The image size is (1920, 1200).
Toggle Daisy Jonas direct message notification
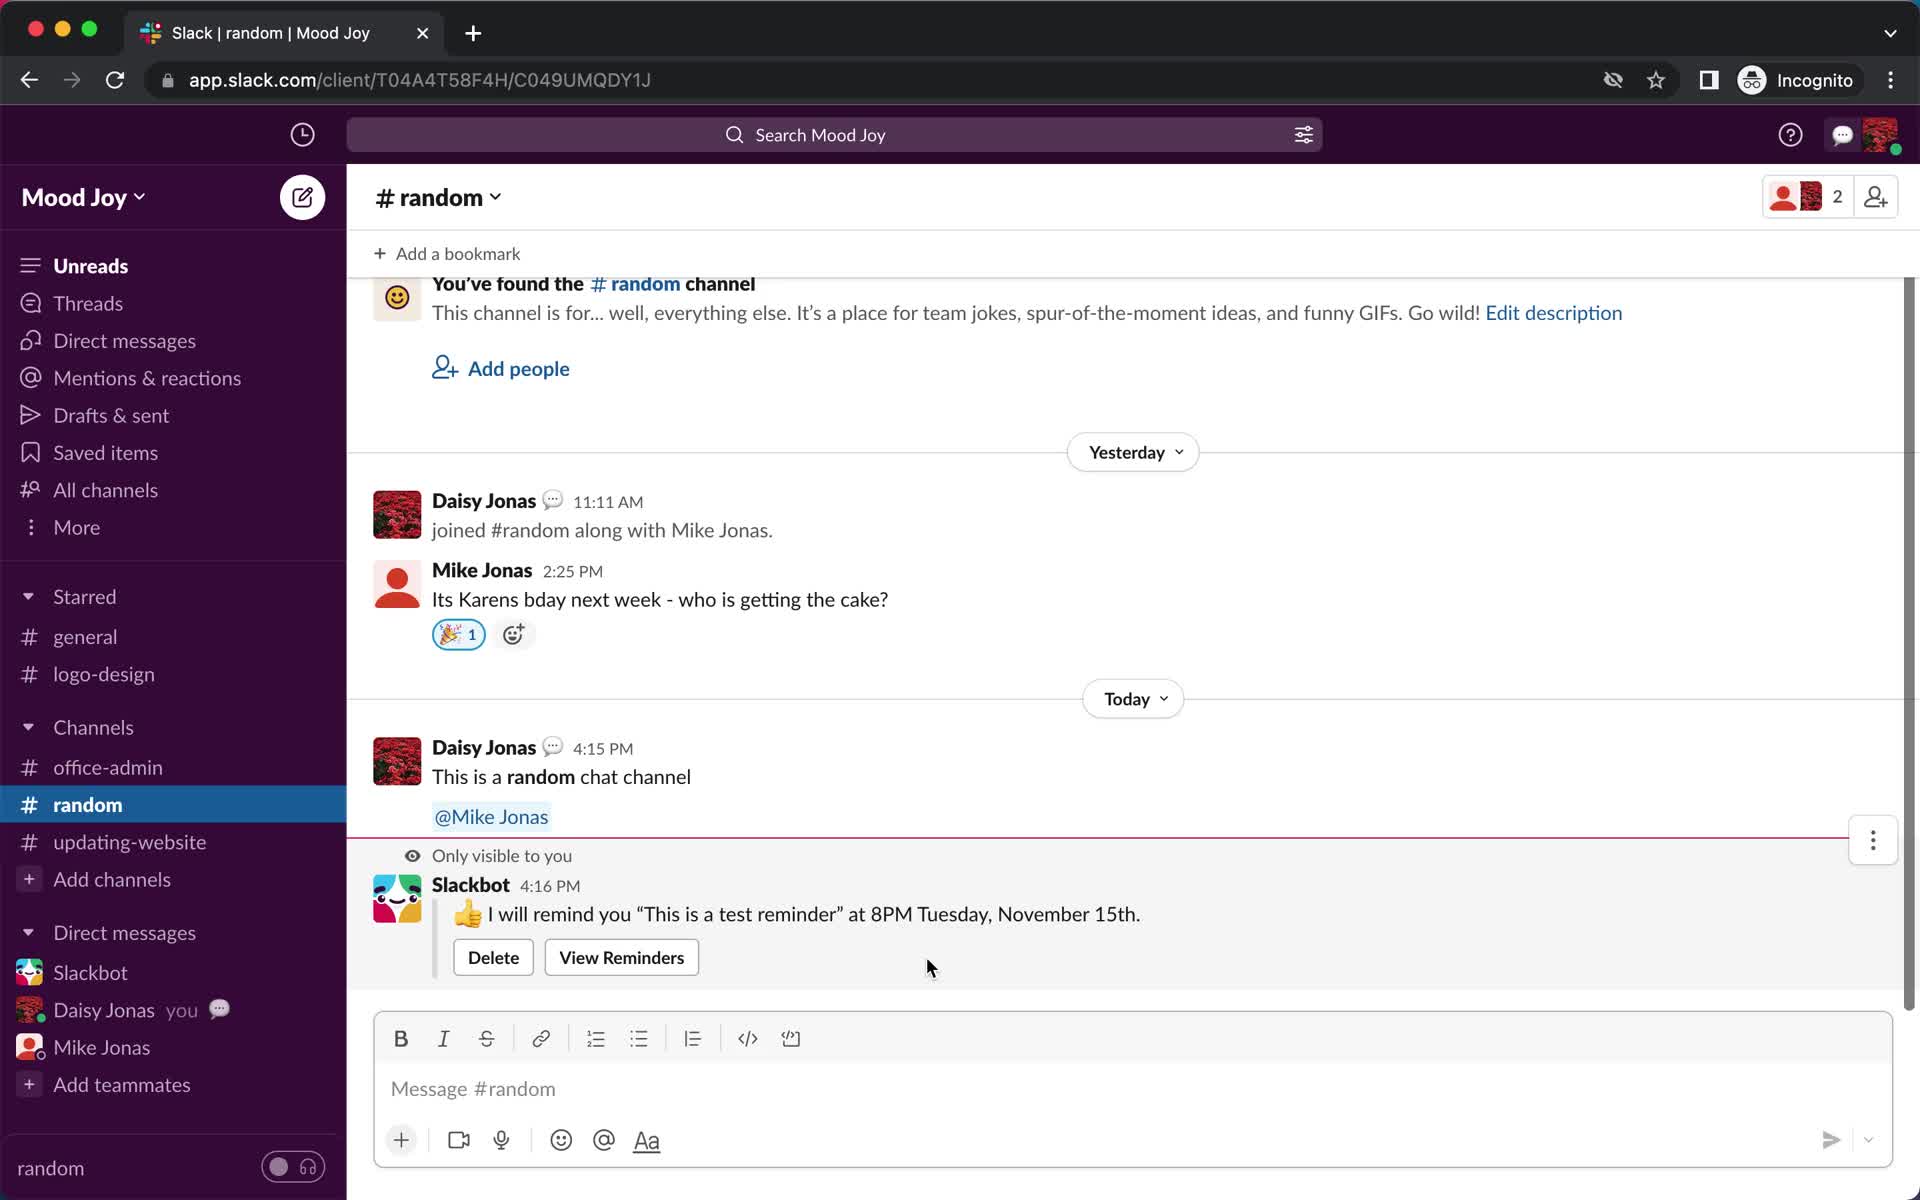pyautogui.click(x=220, y=1009)
